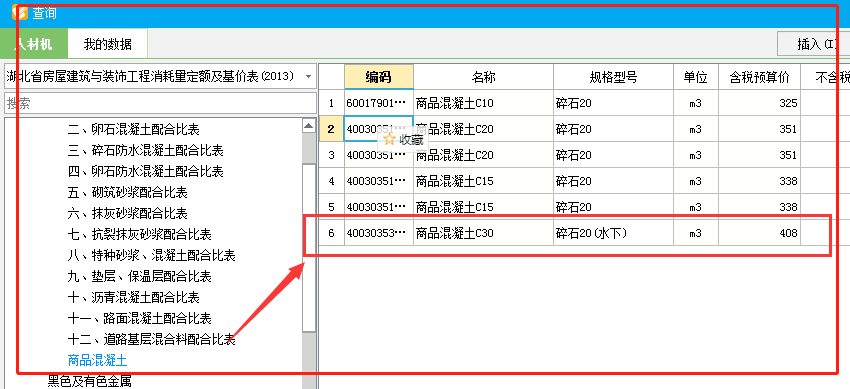Click price 338 in row 4
This screenshot has height=389, width=850.
759,181
